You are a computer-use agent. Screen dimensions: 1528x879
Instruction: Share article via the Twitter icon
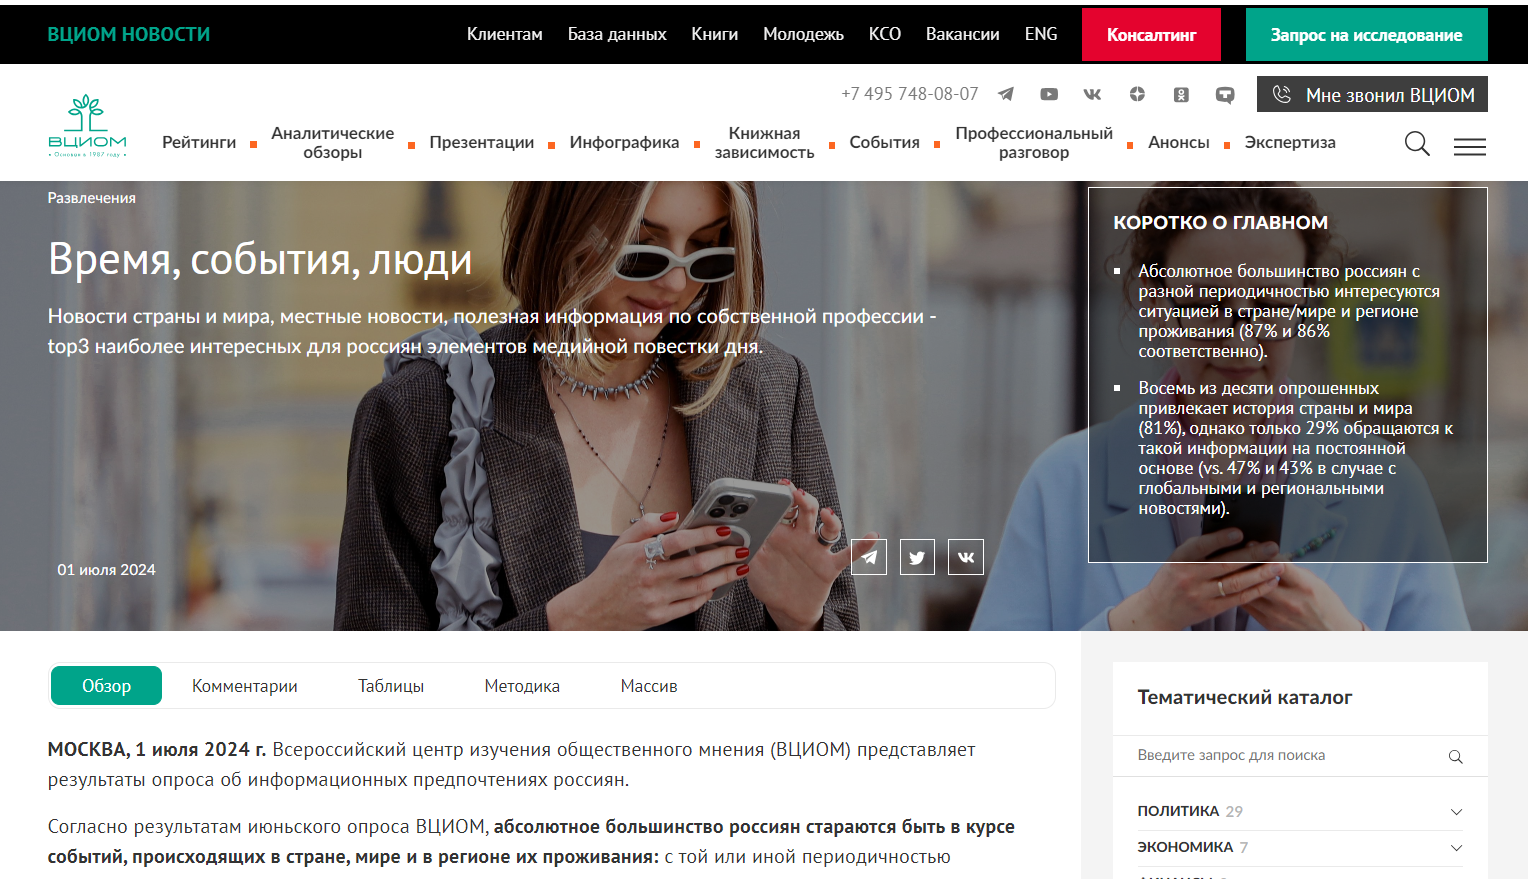point(917,557)
